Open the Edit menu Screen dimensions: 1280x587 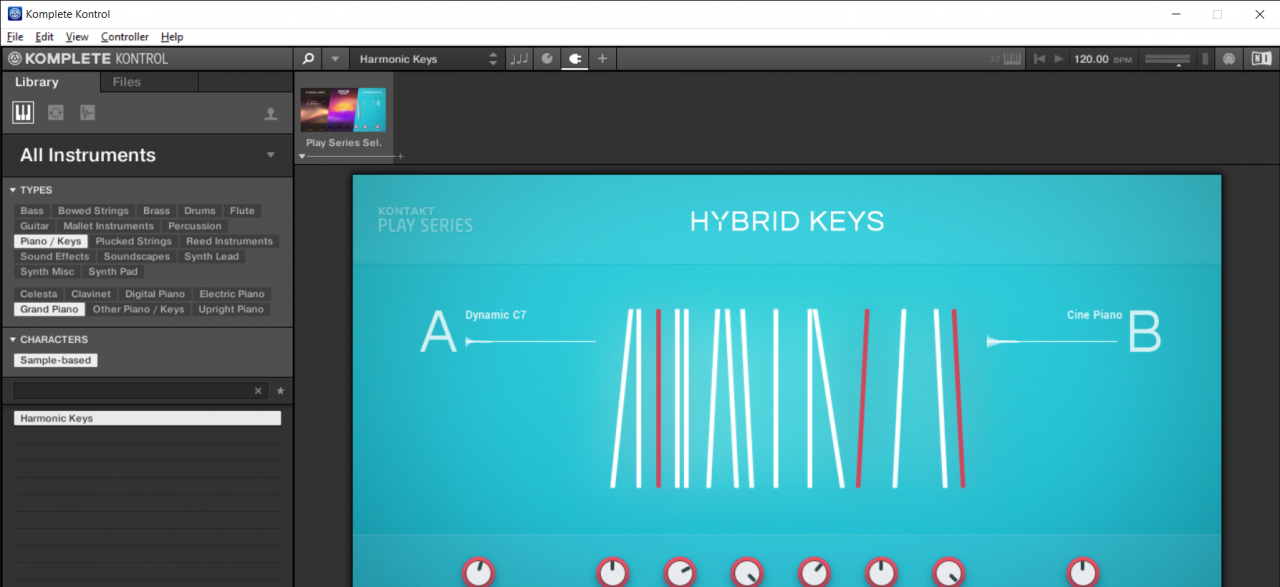[45, 37]
